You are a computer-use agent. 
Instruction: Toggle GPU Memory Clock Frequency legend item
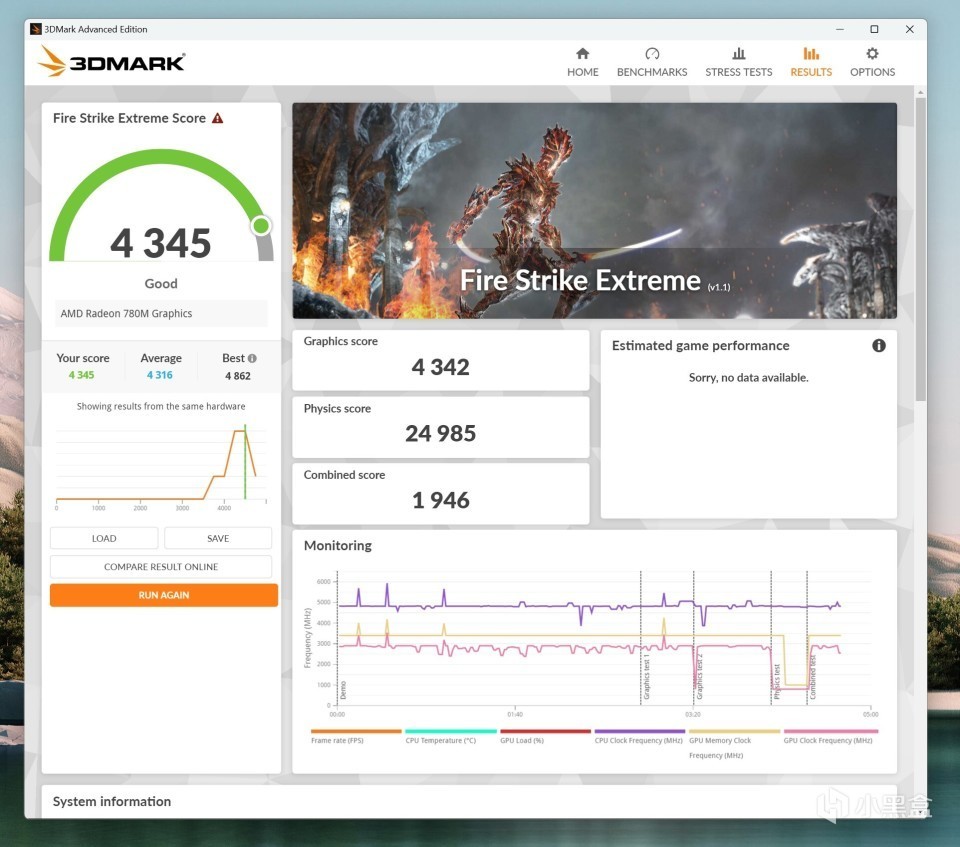pos(734,743)
